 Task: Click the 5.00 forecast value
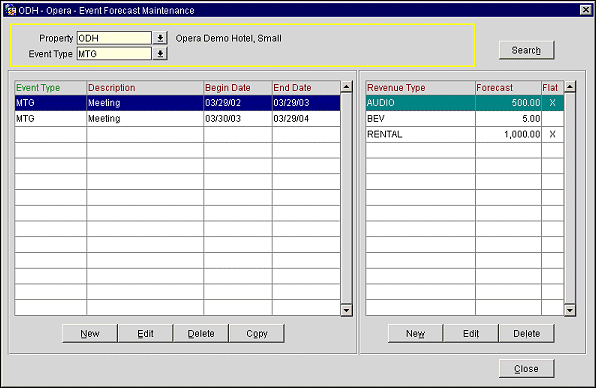coord(509,119)
